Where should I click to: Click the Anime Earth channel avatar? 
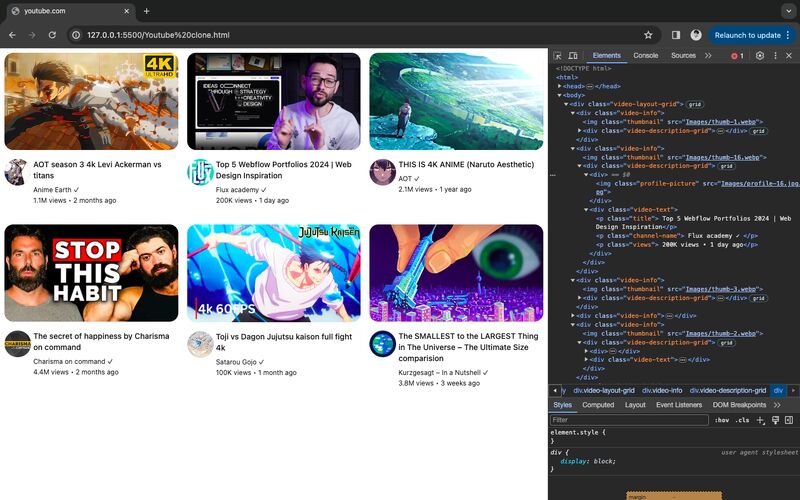(16, 172)
